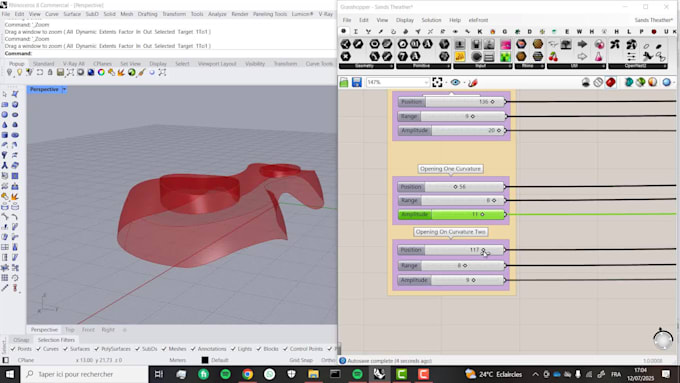The width and height of the screenshot is (680, 383).
Task: Click the green Amplitude slider valued 11
Action: pos(451,214)
